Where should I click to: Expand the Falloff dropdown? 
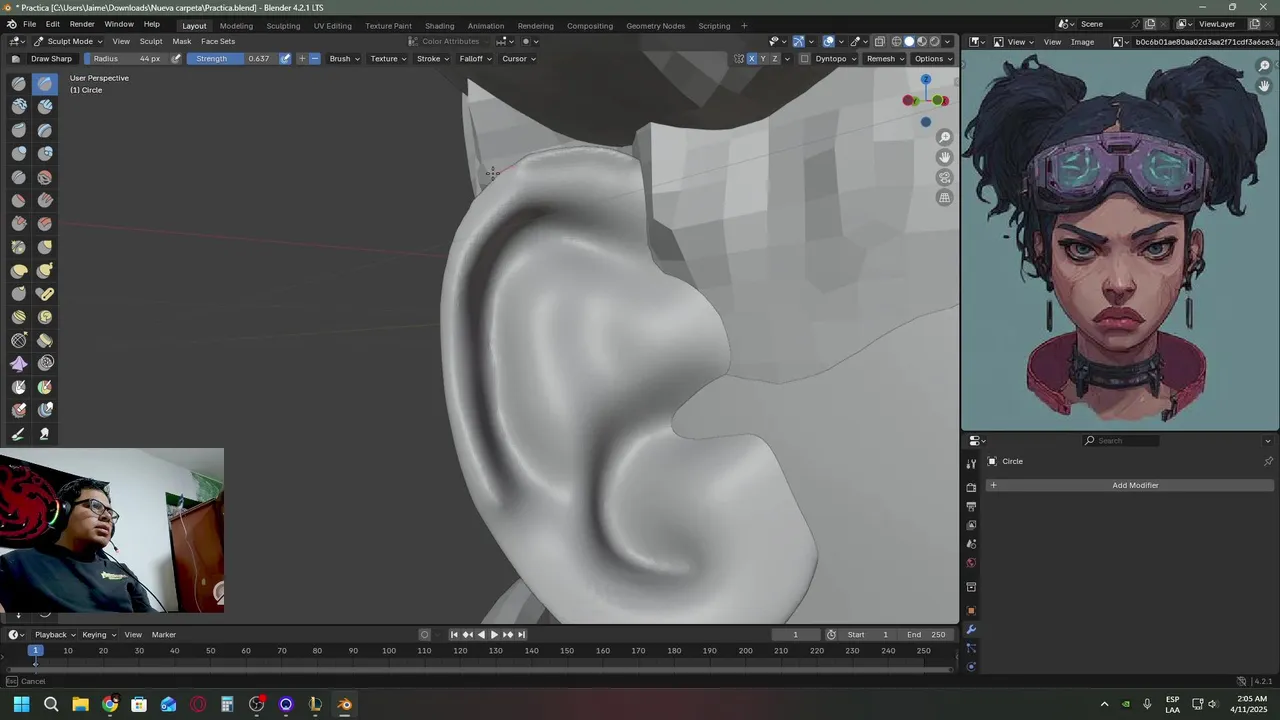pos(475,59)
